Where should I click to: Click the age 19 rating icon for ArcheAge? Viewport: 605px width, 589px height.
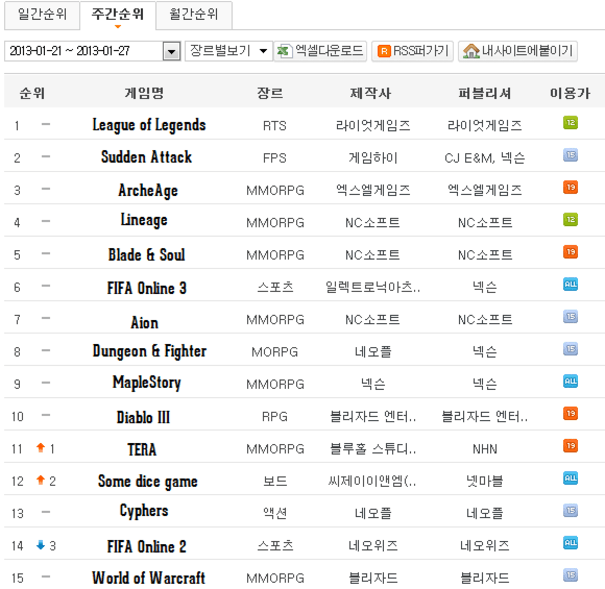click(x=570, y=187)
